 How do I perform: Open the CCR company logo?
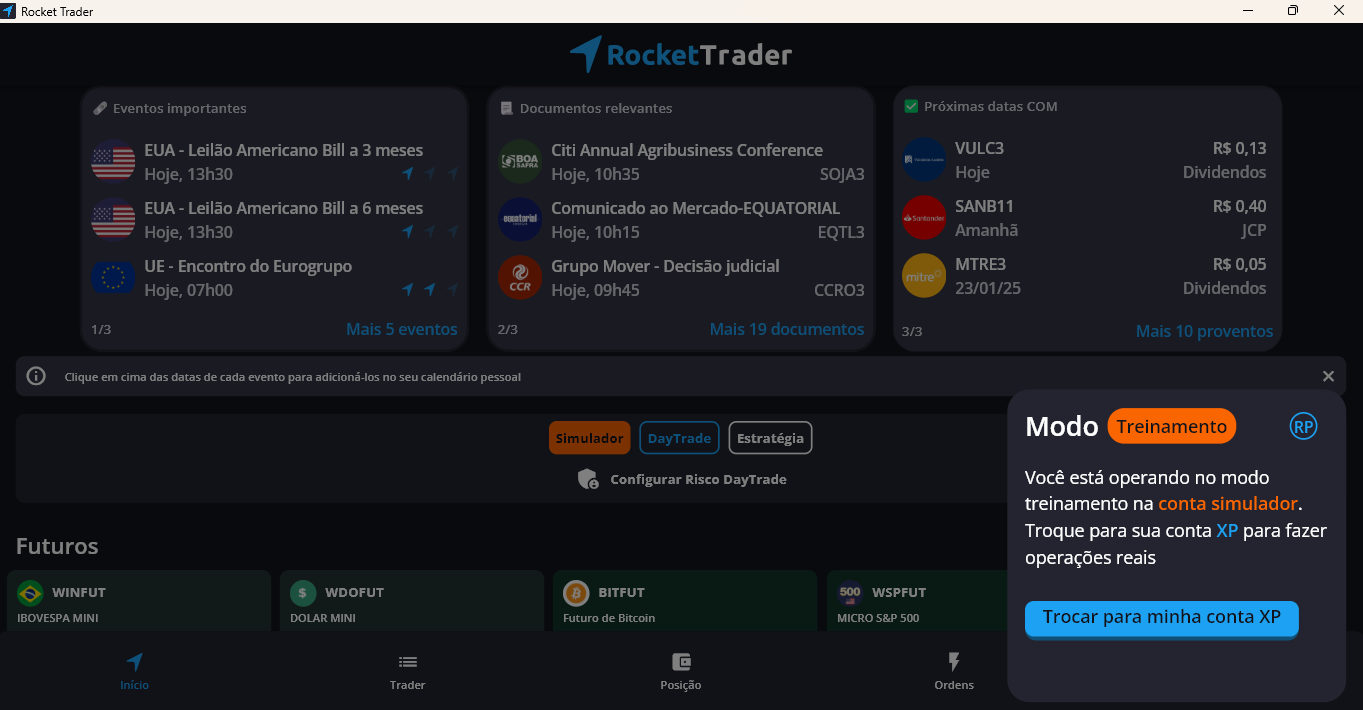click(520, 277)
